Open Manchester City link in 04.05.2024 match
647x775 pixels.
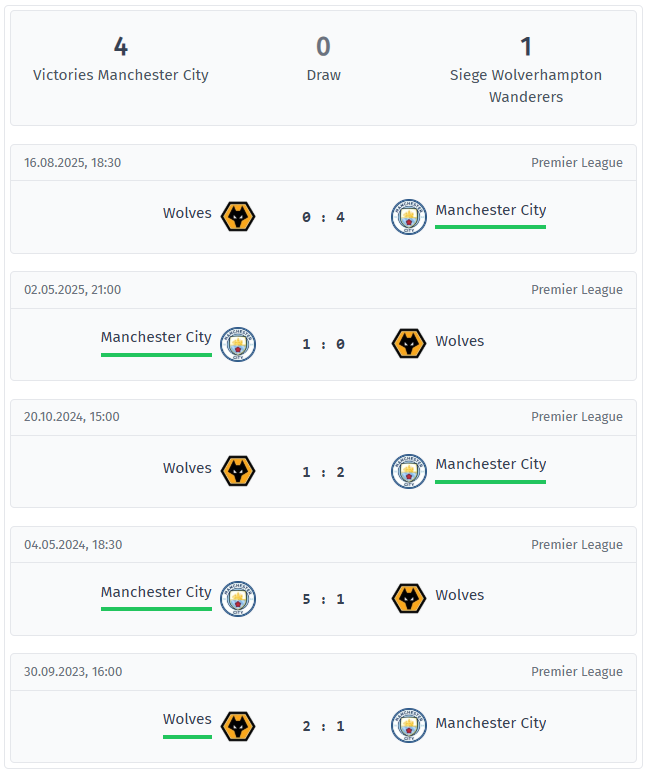(156, 592)
